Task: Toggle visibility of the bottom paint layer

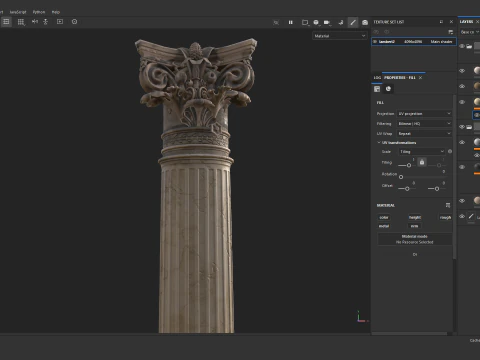Action: tap(462, 216)
